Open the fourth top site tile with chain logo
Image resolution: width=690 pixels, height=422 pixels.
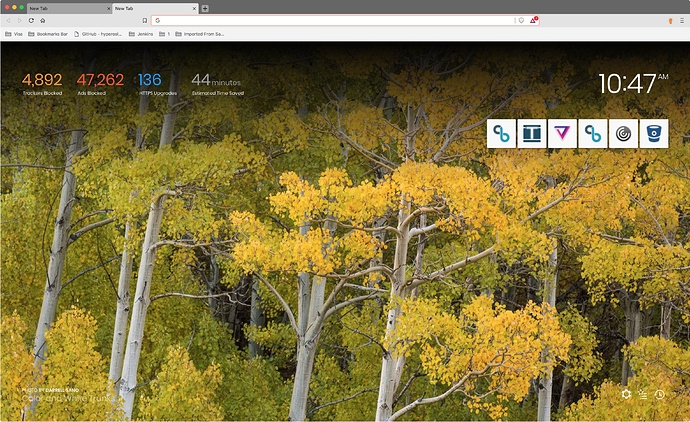tap(593, 133)
